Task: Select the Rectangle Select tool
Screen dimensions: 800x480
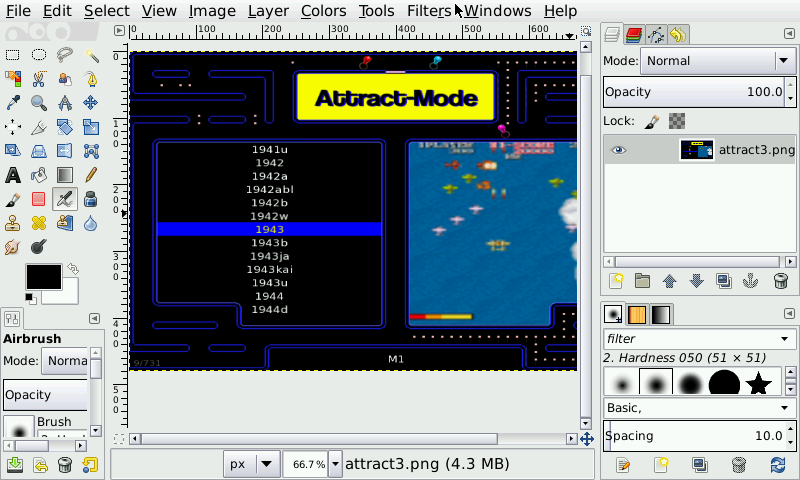Action: point(13,55)
